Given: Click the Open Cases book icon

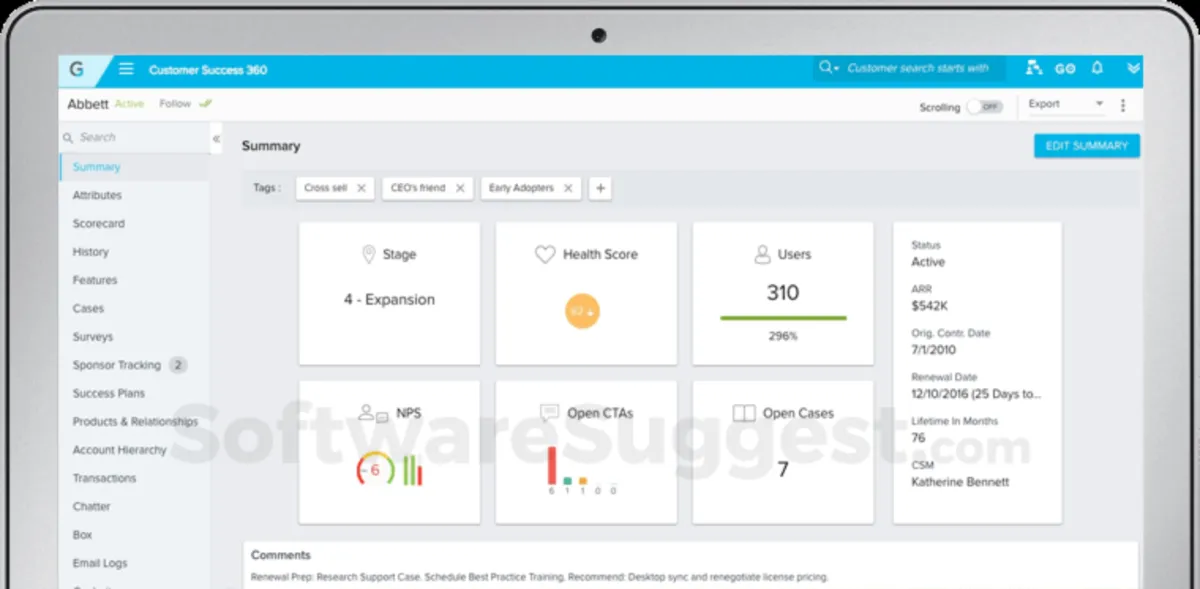Looking at the screenshot, I should point(743,413).
